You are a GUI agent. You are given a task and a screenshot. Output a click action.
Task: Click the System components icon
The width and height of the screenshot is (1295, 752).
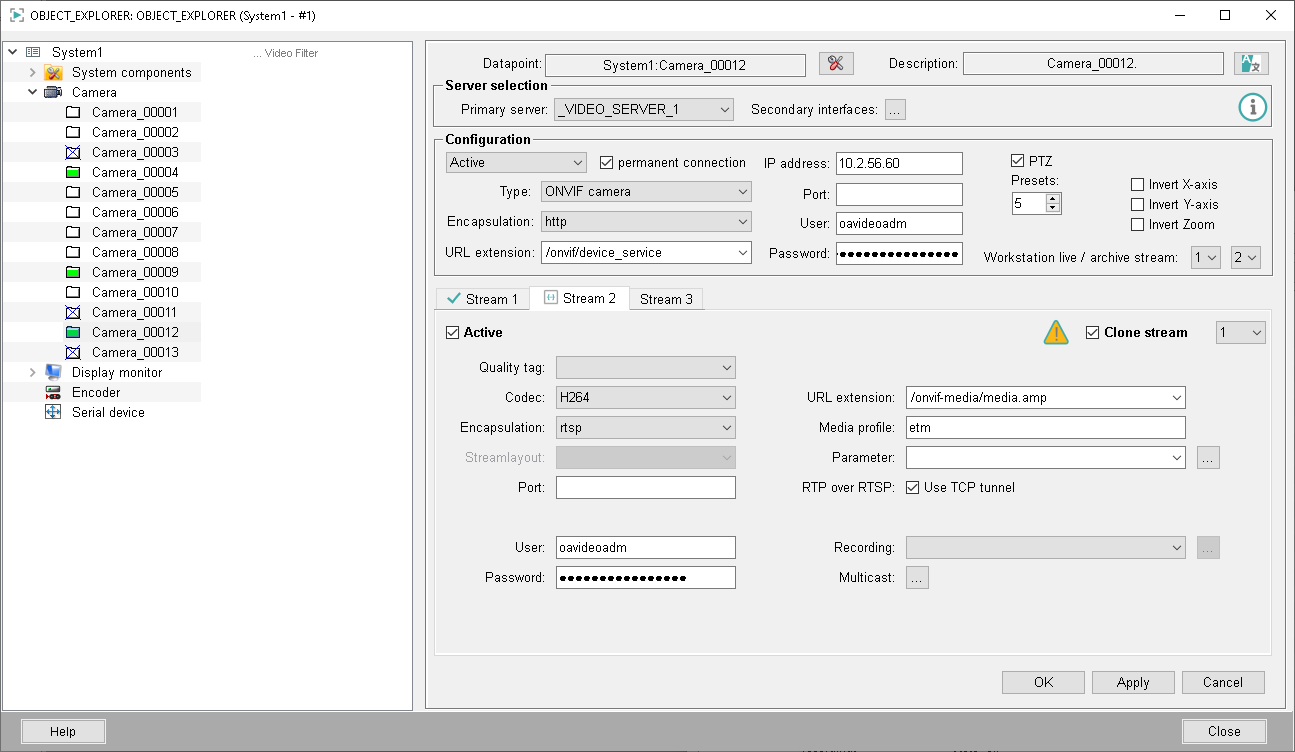coord(53,73)
